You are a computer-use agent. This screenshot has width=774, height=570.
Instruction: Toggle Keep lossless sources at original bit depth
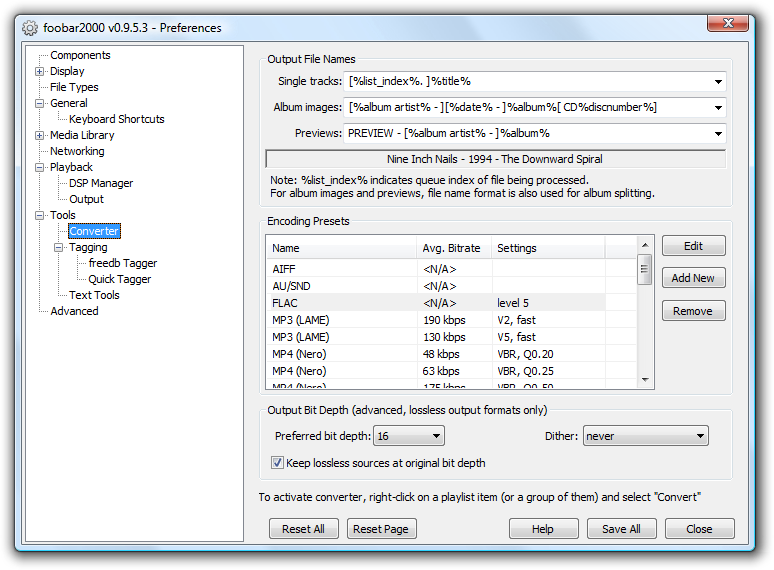278,463
